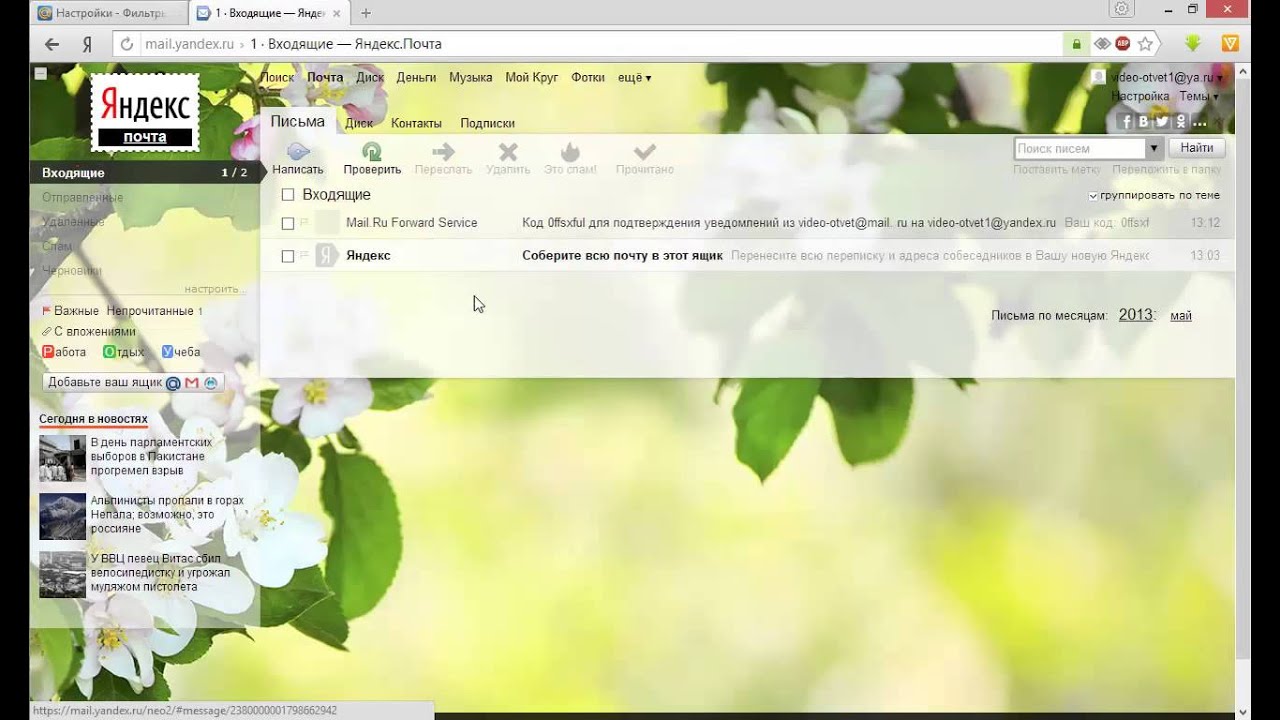Image resolution: width=1280 pixels, height=720 pixels.
Task: Open Поставить метку label menu
Action: tap(1057, 170)
